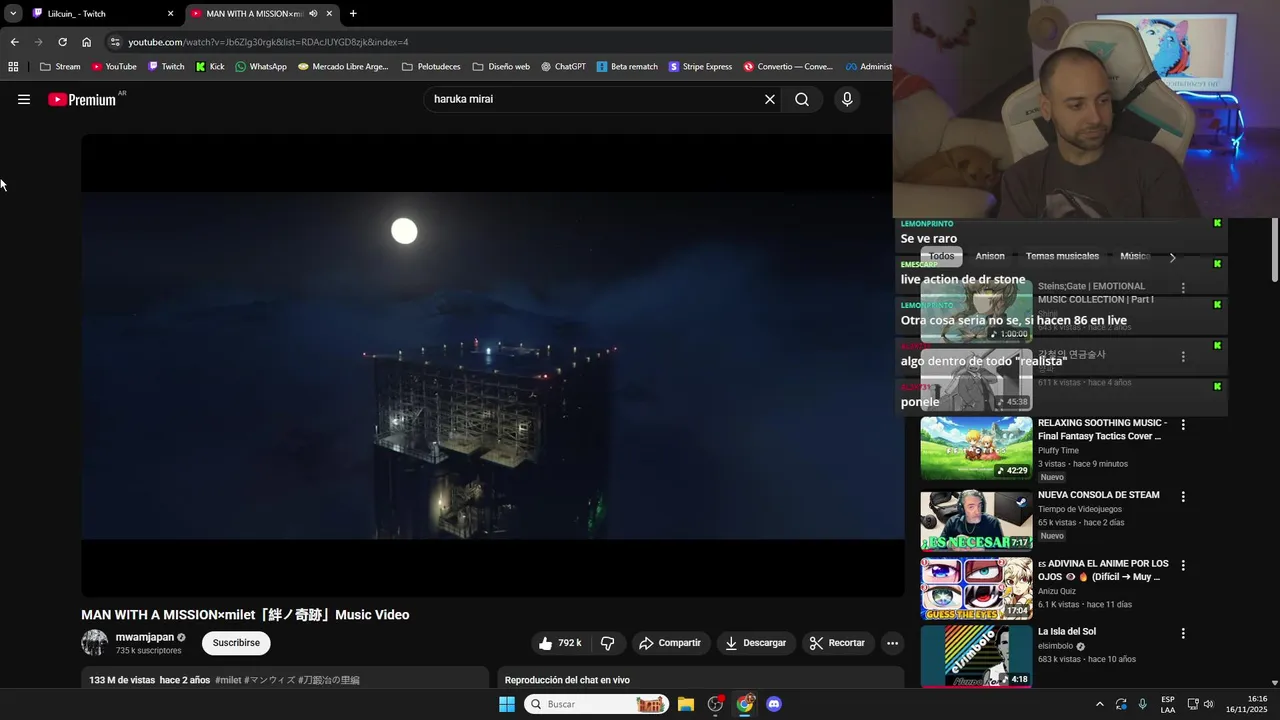The height and width of the screenshot is (720, 1280).
Task: Open mwamjapan channel avatar
Action: click(94, 643)
